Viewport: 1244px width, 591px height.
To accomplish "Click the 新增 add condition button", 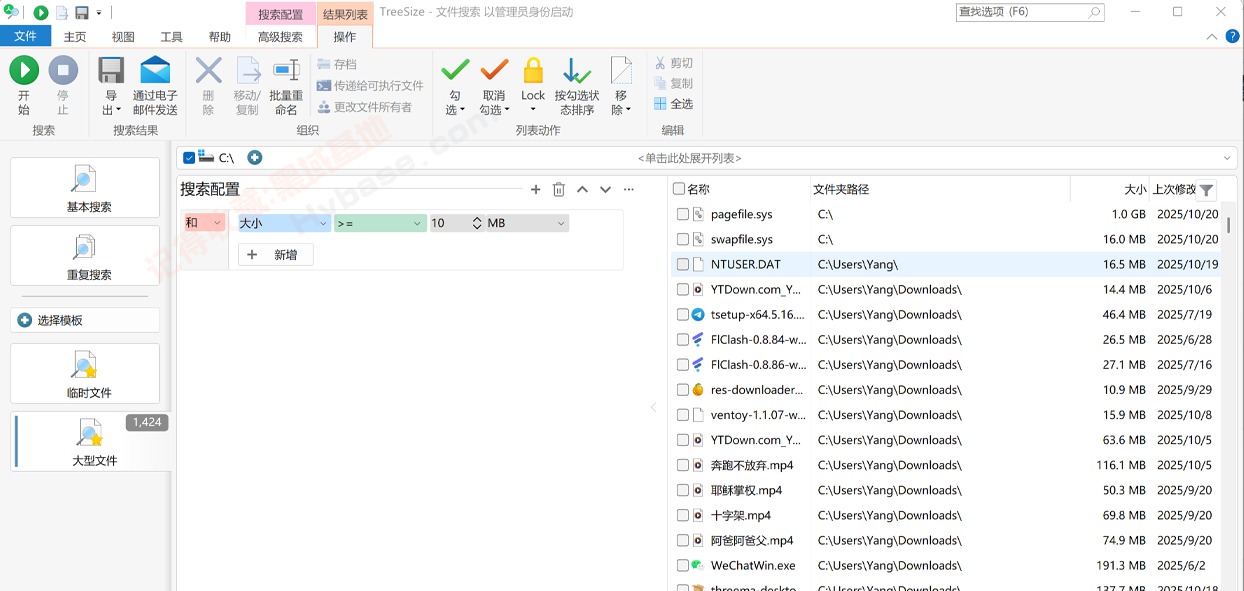I will coord(276,254).
